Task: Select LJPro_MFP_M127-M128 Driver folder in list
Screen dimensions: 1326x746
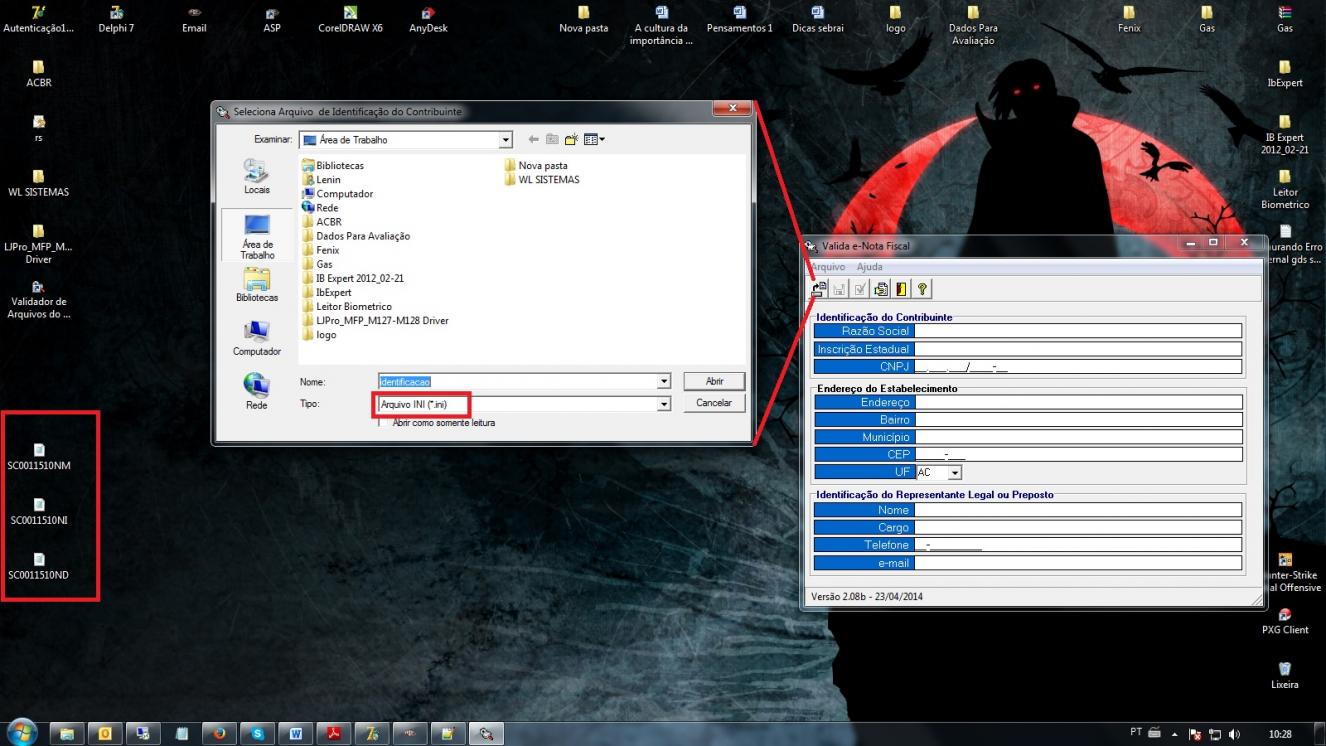Action: pos(375,320)
